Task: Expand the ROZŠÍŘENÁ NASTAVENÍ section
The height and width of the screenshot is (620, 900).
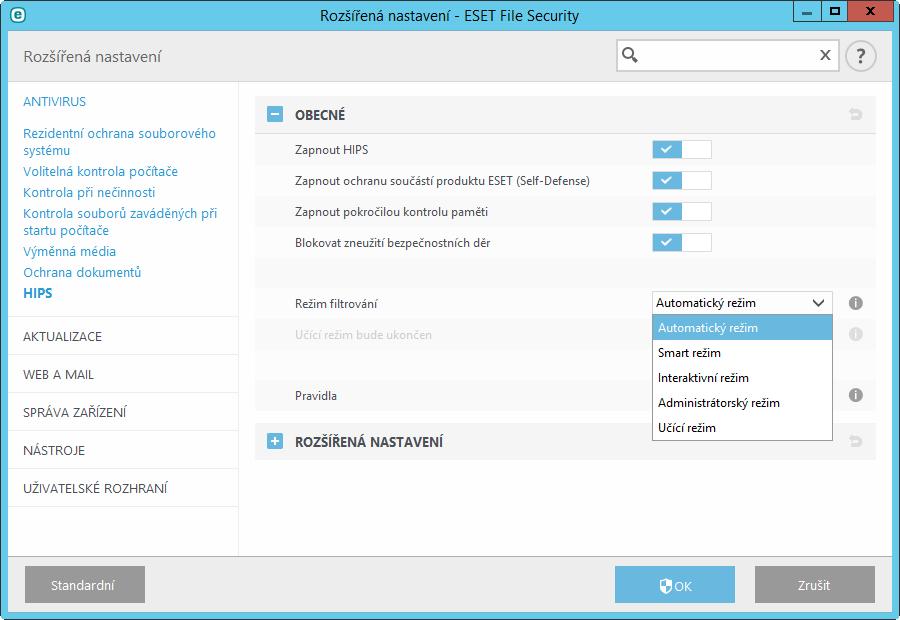Action: coord(275,441)
